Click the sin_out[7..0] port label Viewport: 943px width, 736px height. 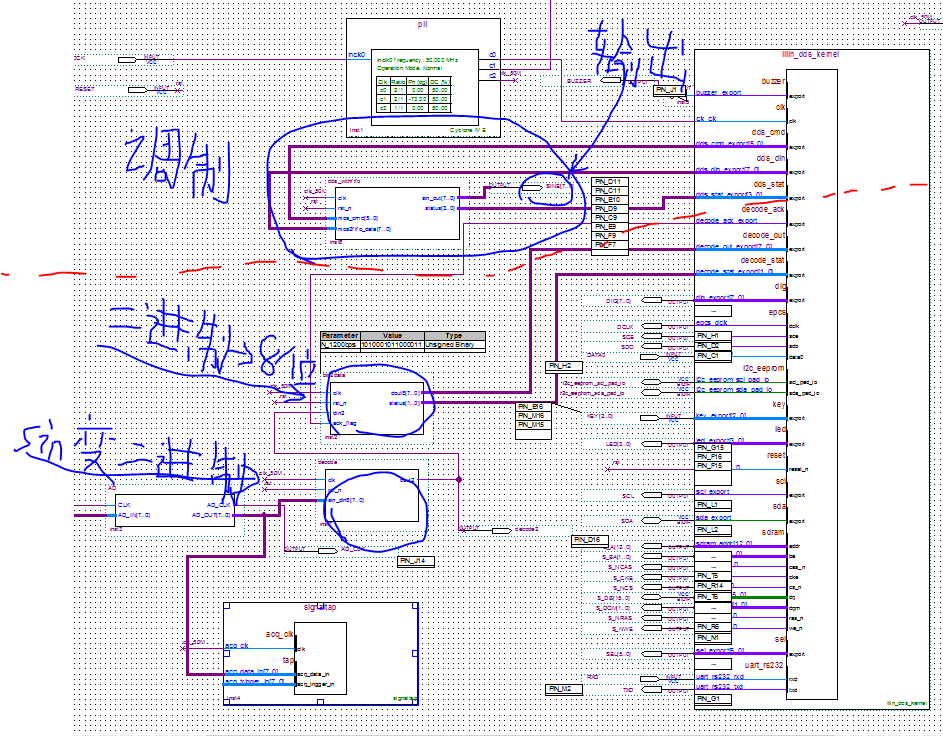(x=439, y=198)
